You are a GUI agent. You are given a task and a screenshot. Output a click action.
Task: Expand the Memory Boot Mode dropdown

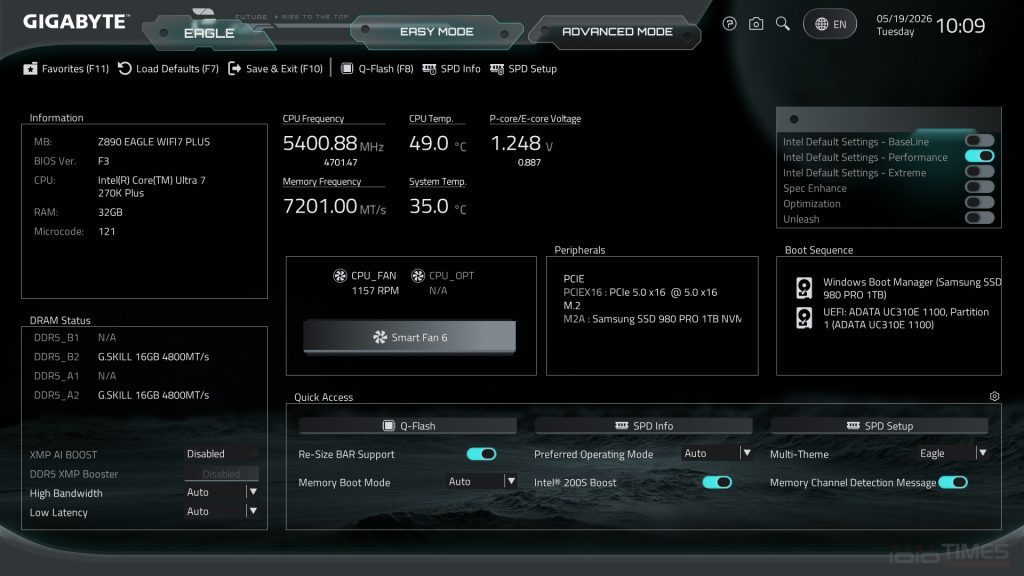481,481
